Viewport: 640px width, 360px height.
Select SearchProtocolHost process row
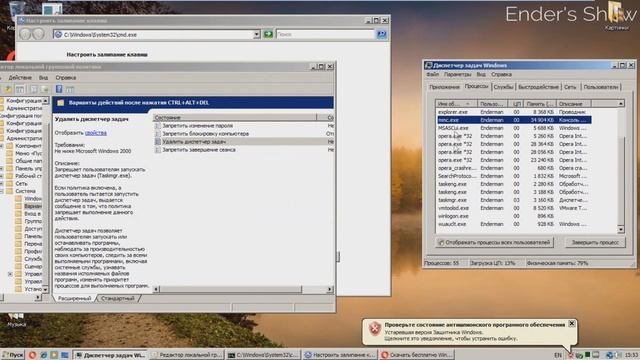click(x=514, y=176)
